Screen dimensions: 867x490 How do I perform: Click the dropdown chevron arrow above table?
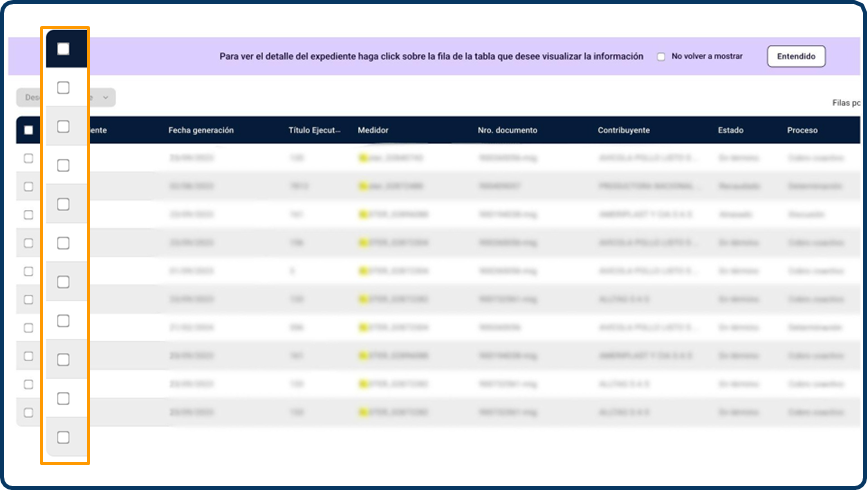point(106,98)
